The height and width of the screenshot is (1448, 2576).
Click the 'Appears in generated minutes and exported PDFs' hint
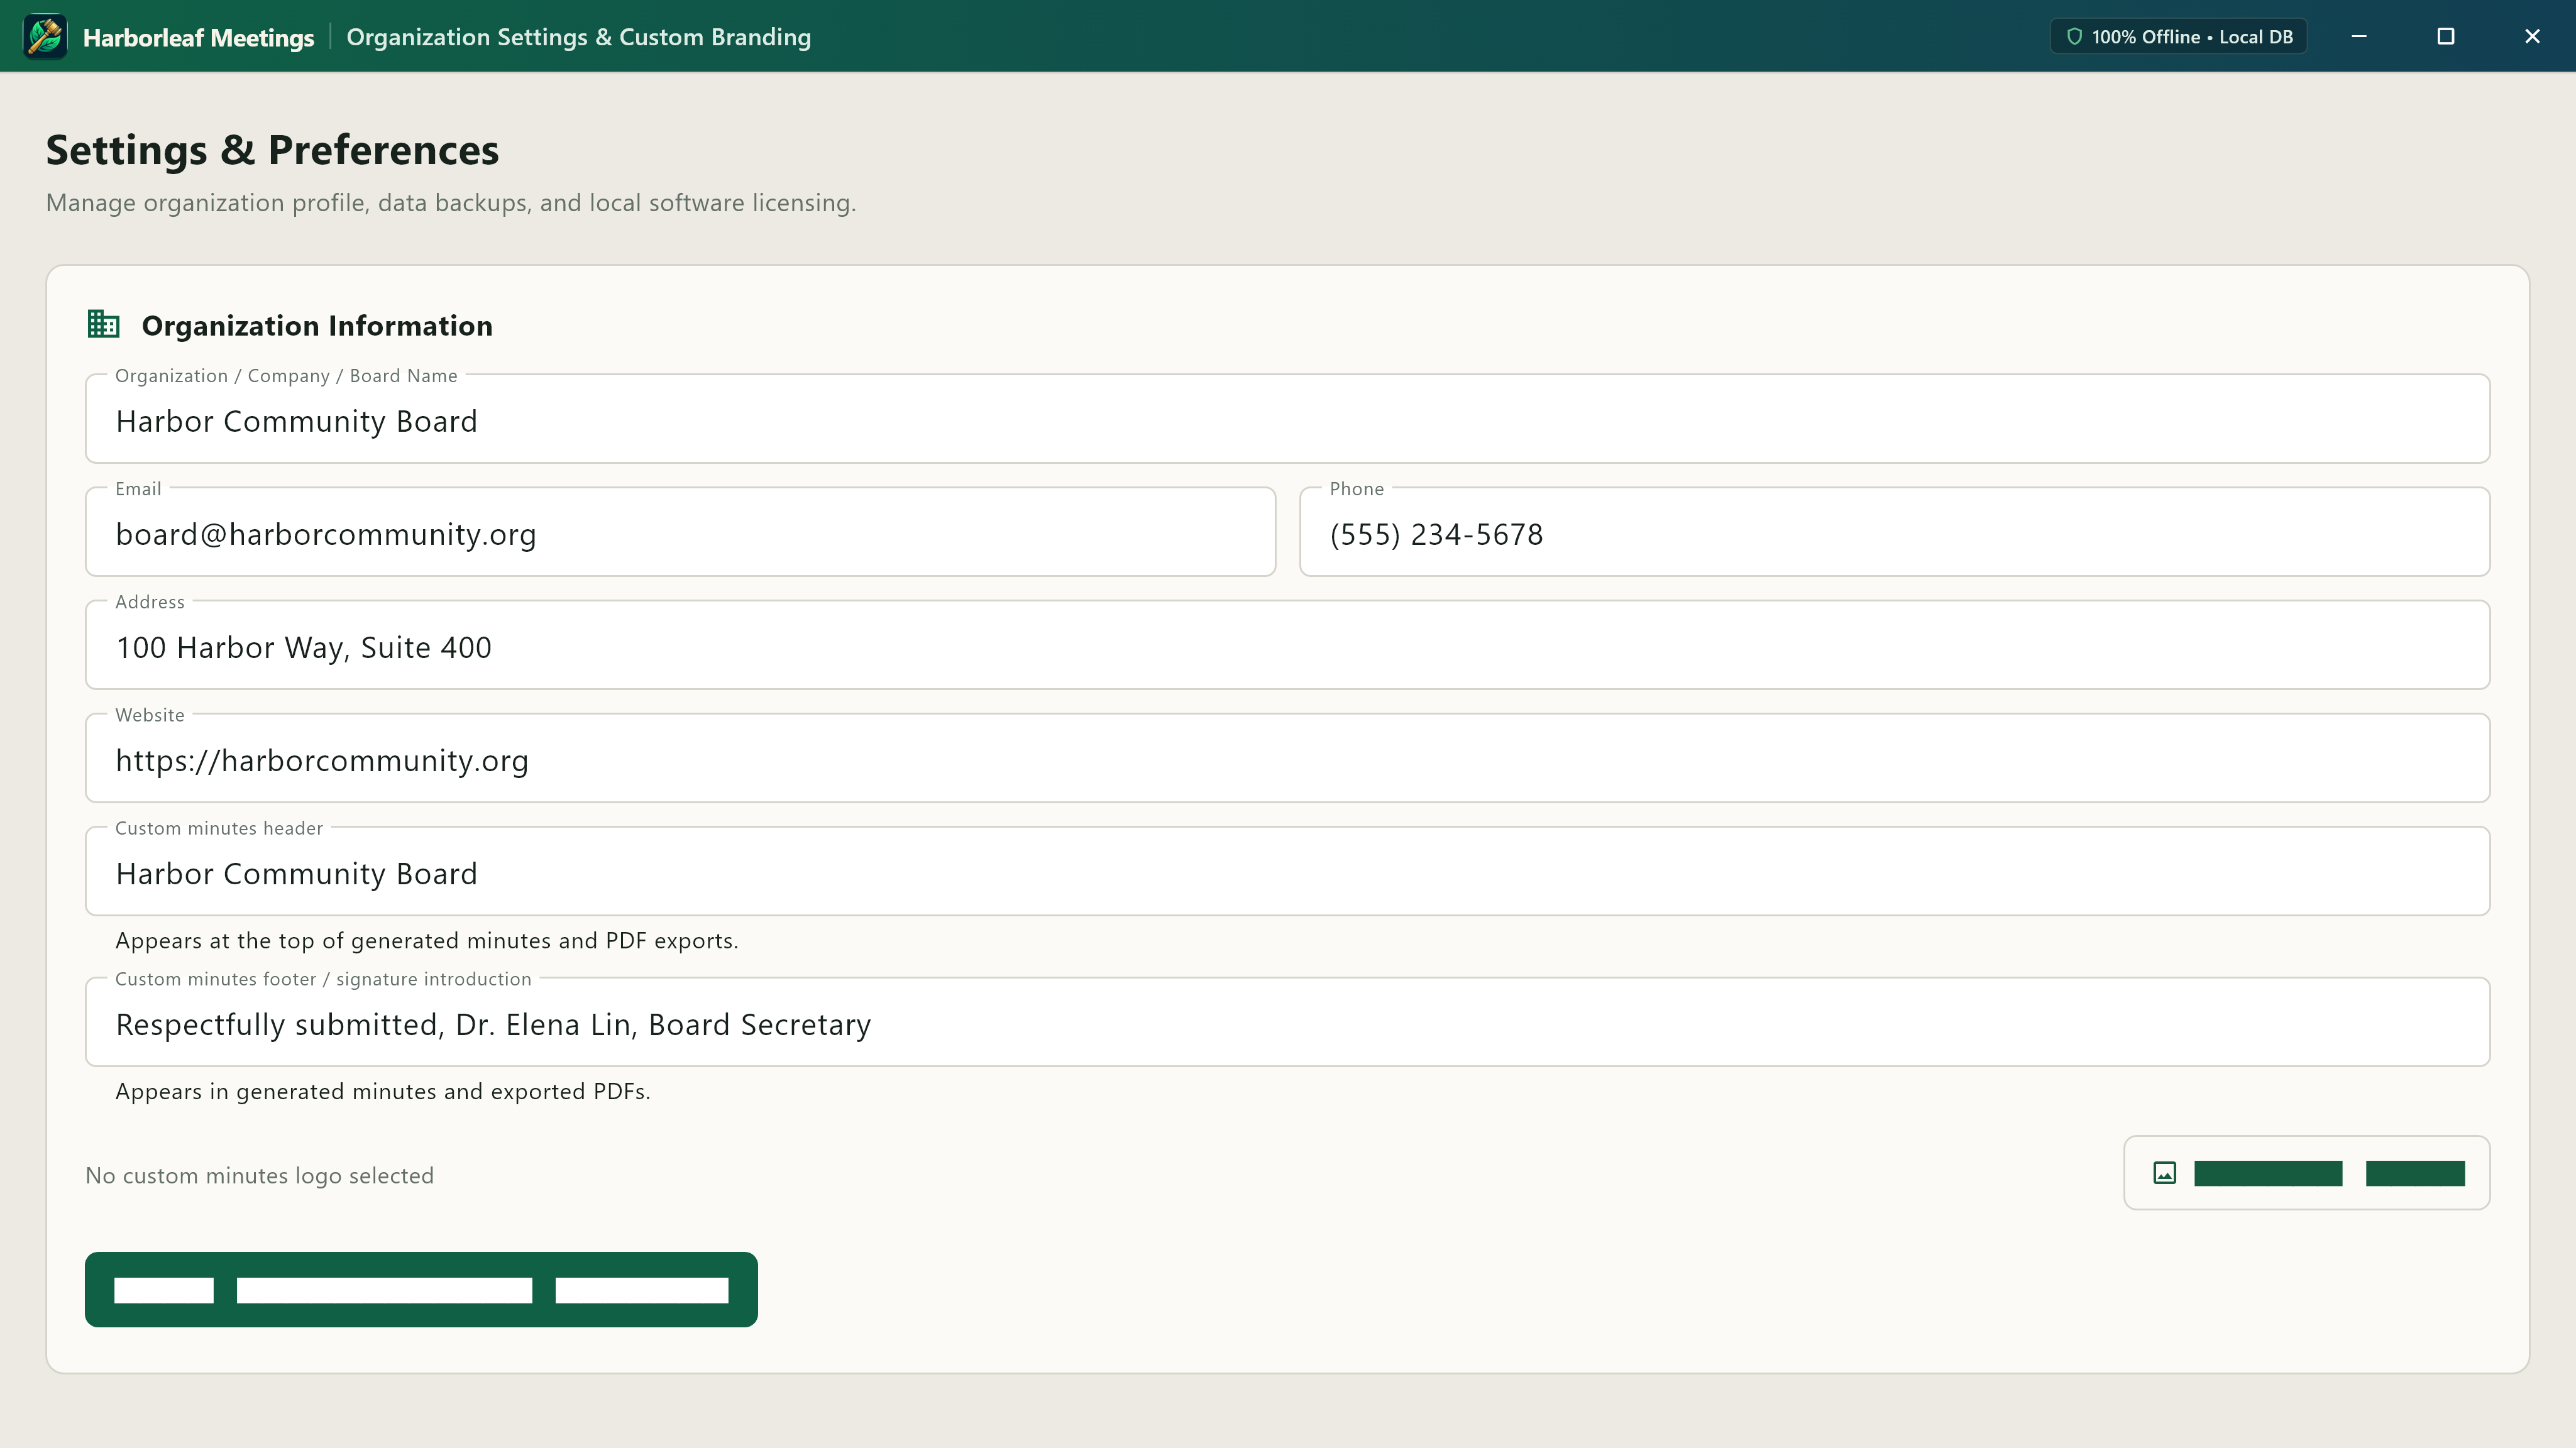382,1091
